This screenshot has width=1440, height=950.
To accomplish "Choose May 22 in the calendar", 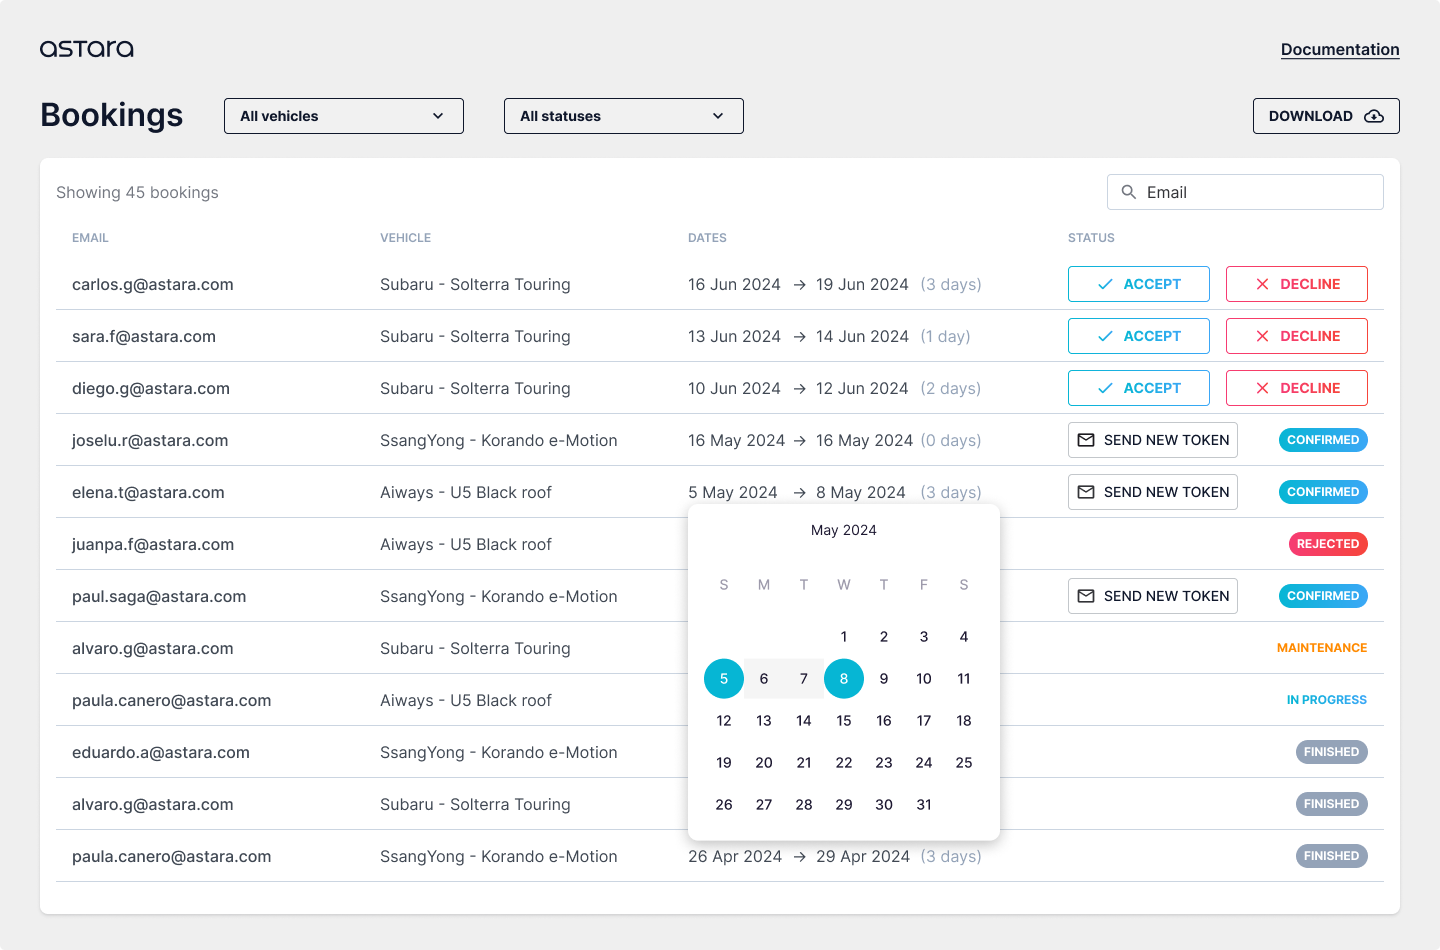I will pos(844,762).
